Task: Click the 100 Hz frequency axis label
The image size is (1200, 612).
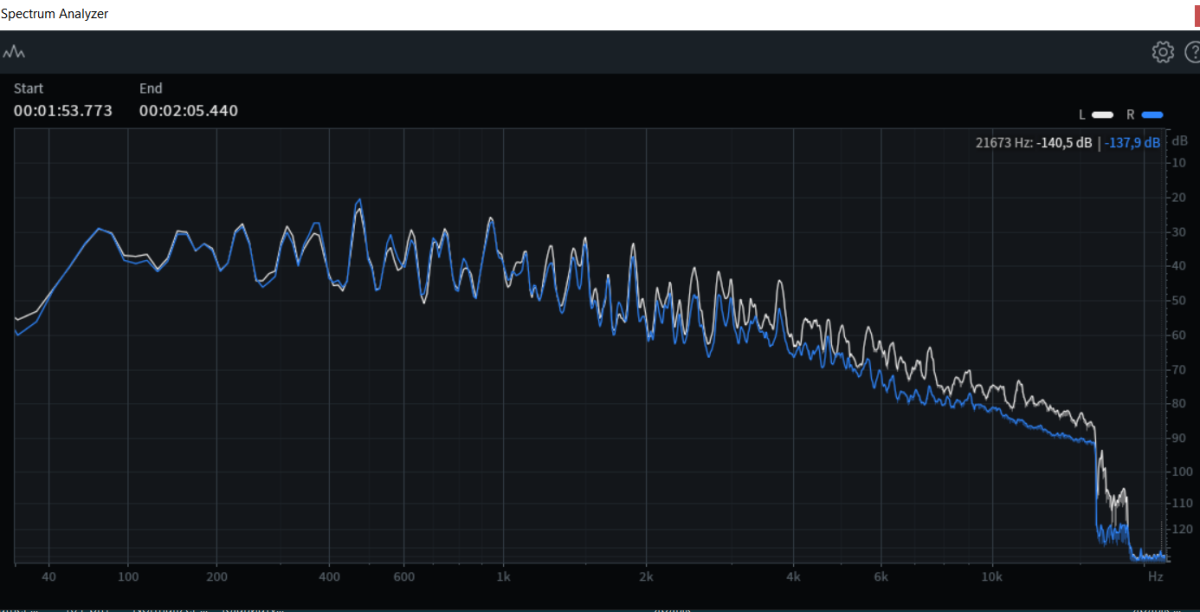Action: 128,577
